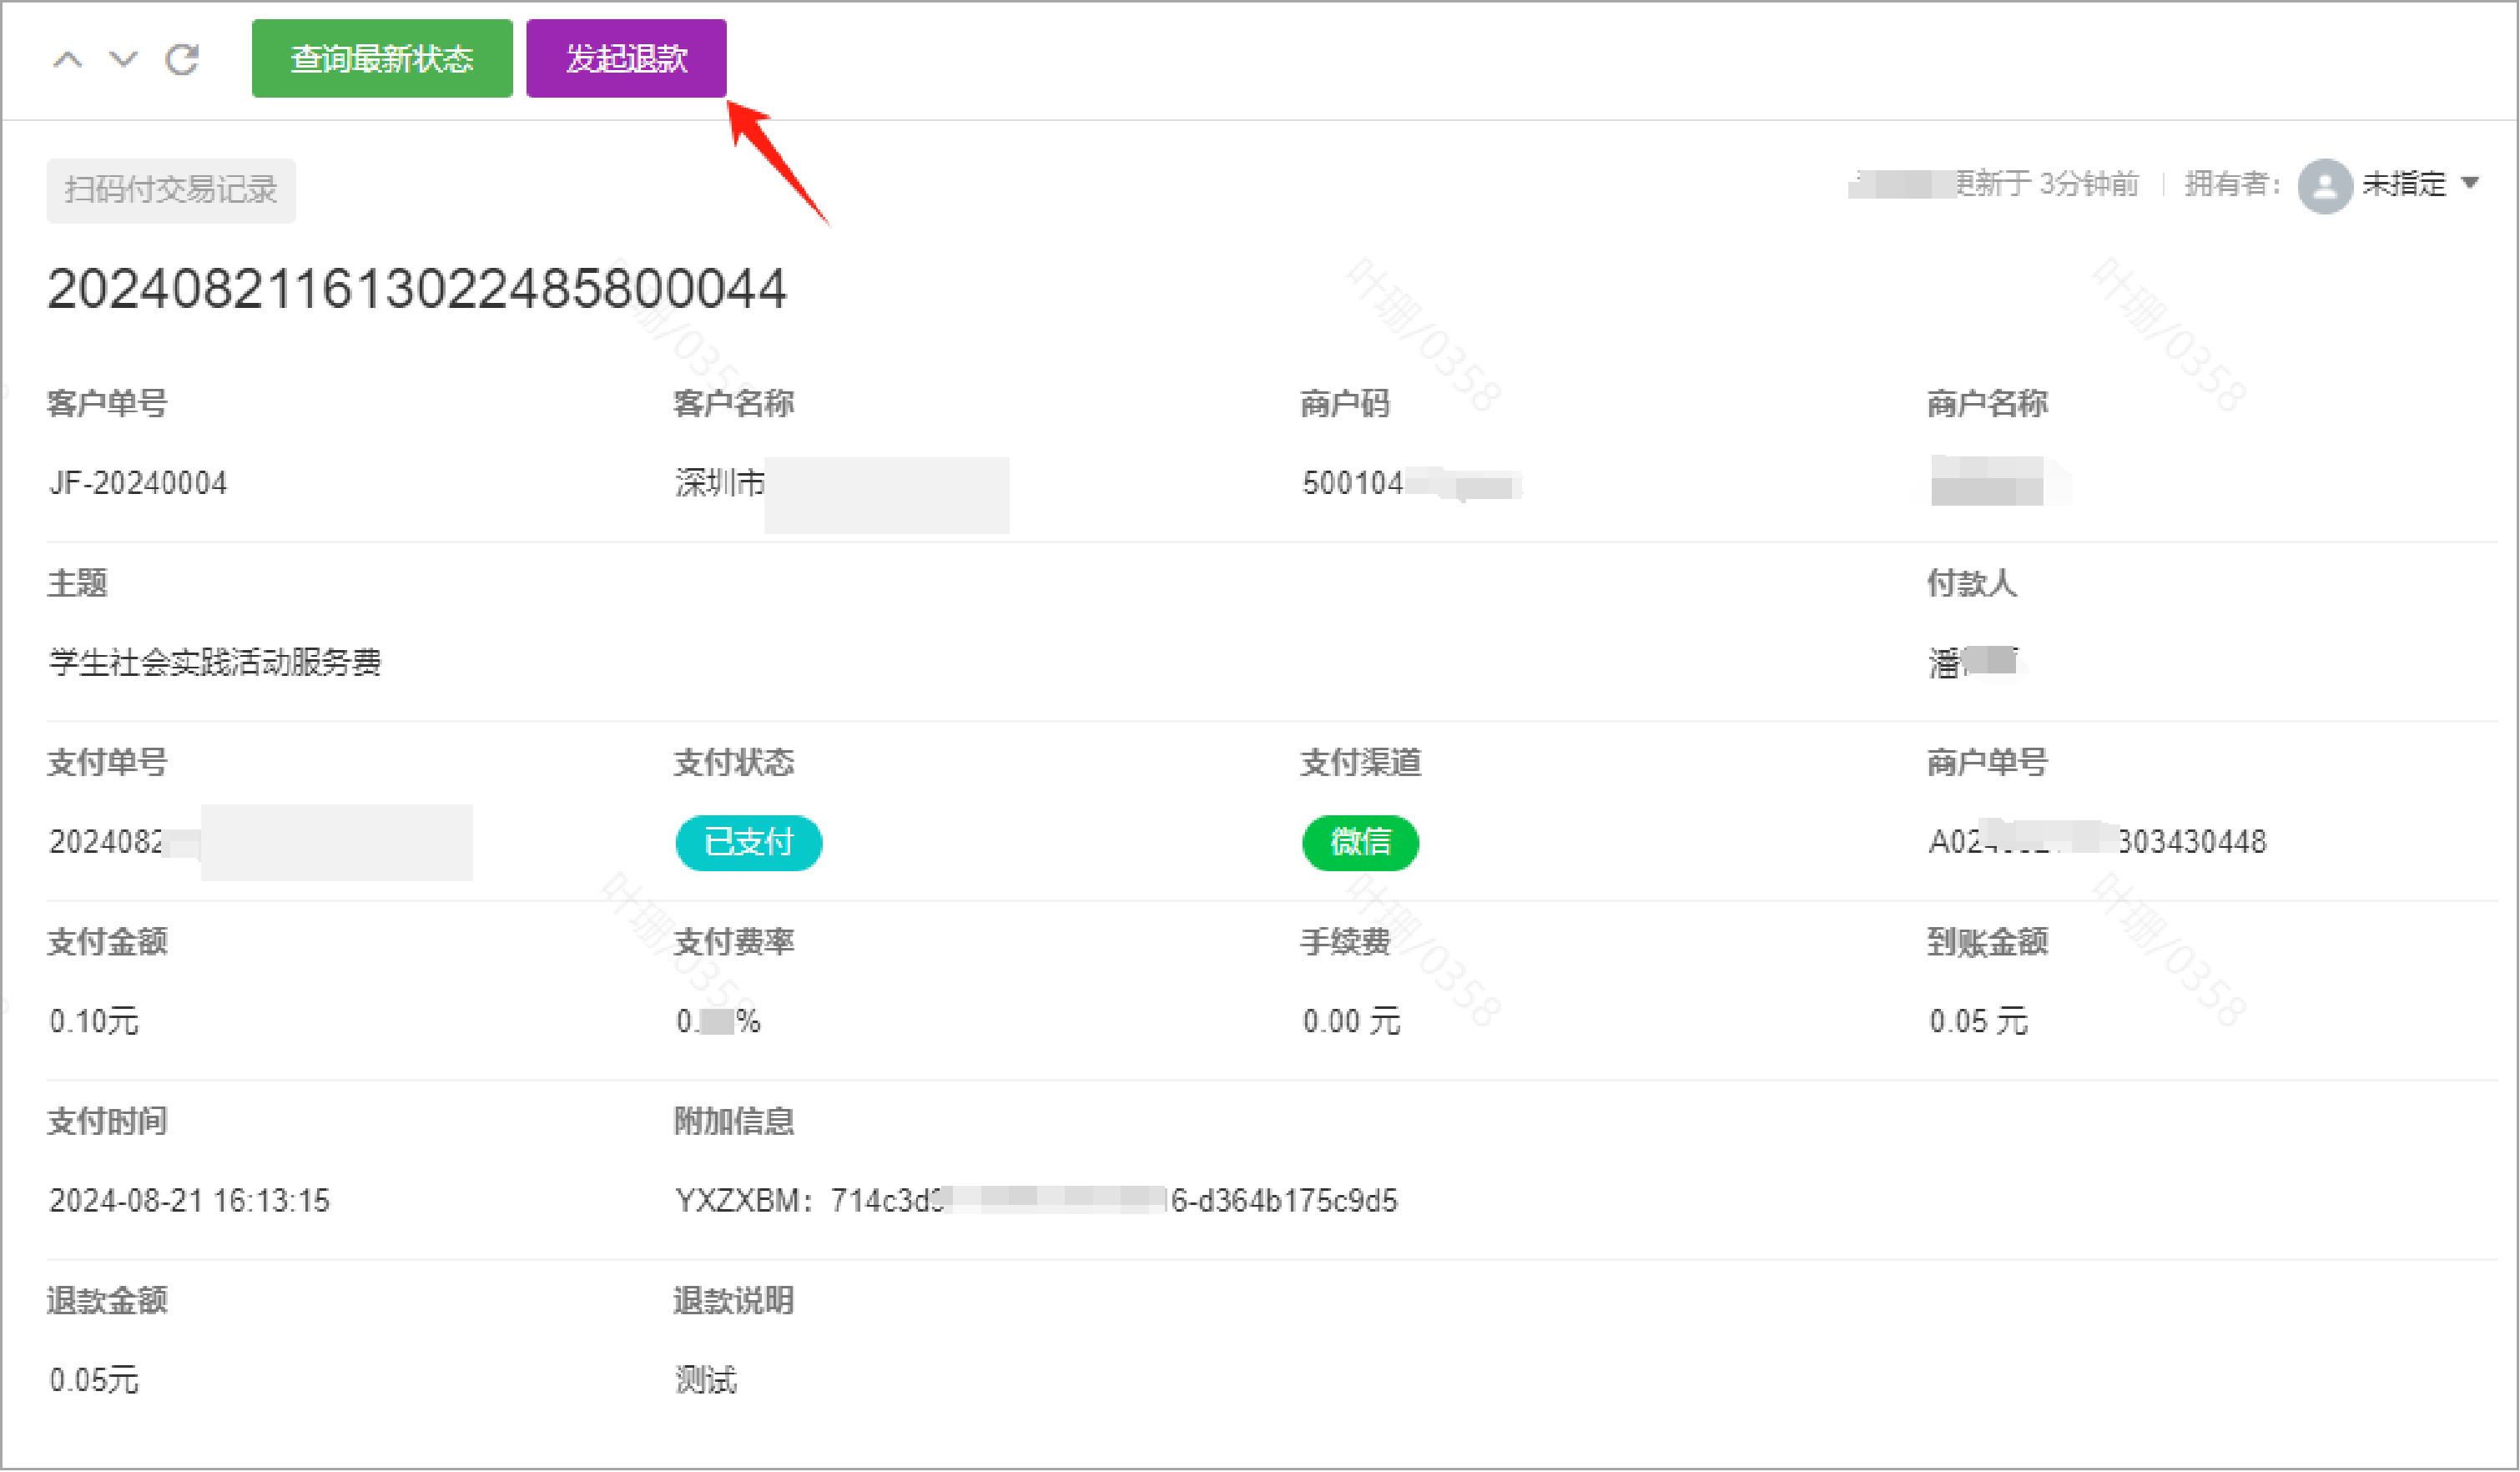Click the 微信 payment channel badge

(1359, 842)
